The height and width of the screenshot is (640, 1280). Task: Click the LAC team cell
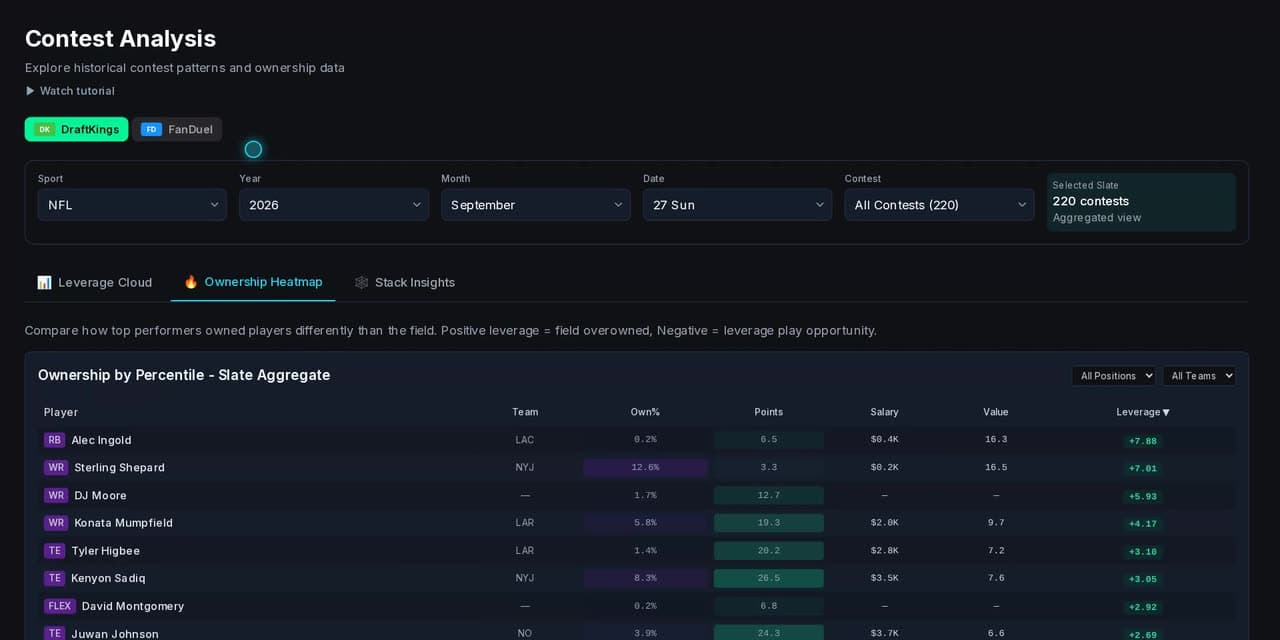pyautogui.click(x=525, y=440)
